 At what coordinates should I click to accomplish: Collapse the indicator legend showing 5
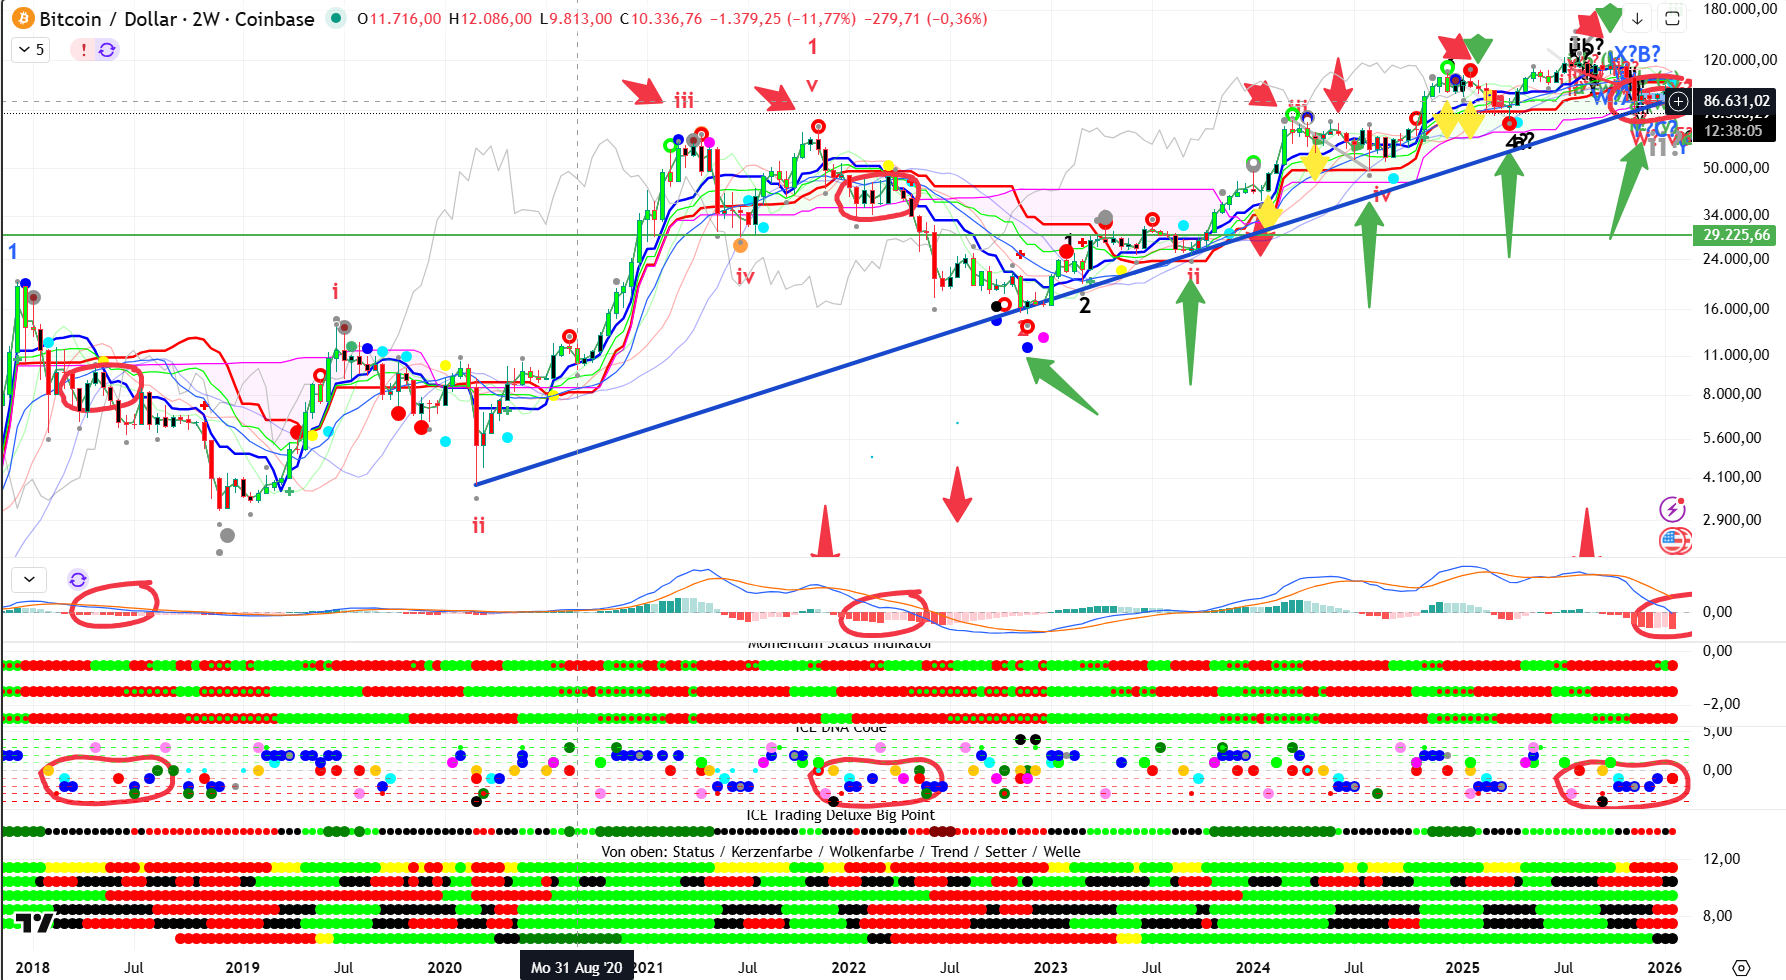(x=31, y=49)
